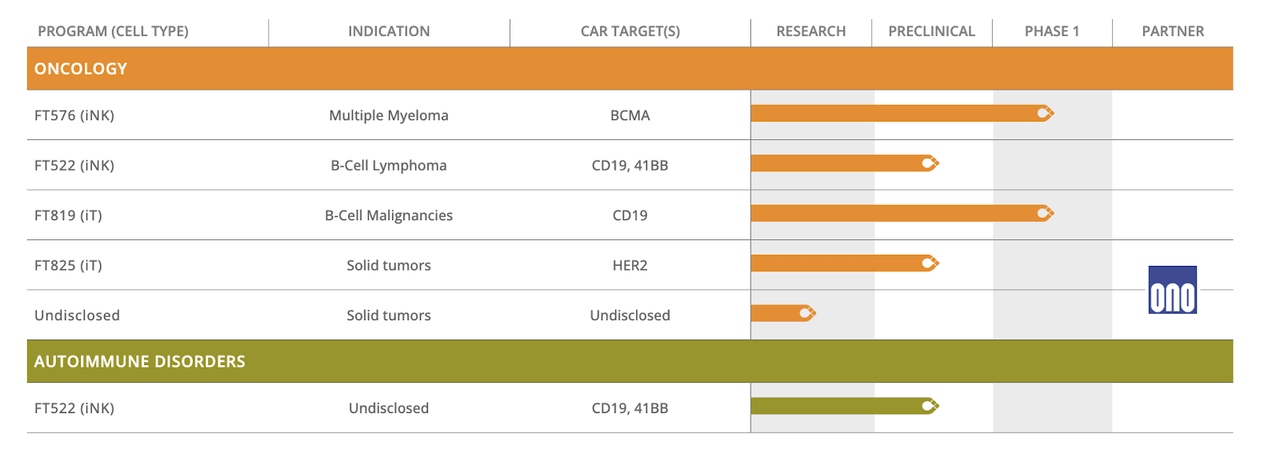Click the B-Cell Malignancies indication cell
The height and width of the screenshot is (450, 1280).
point(389,215)
